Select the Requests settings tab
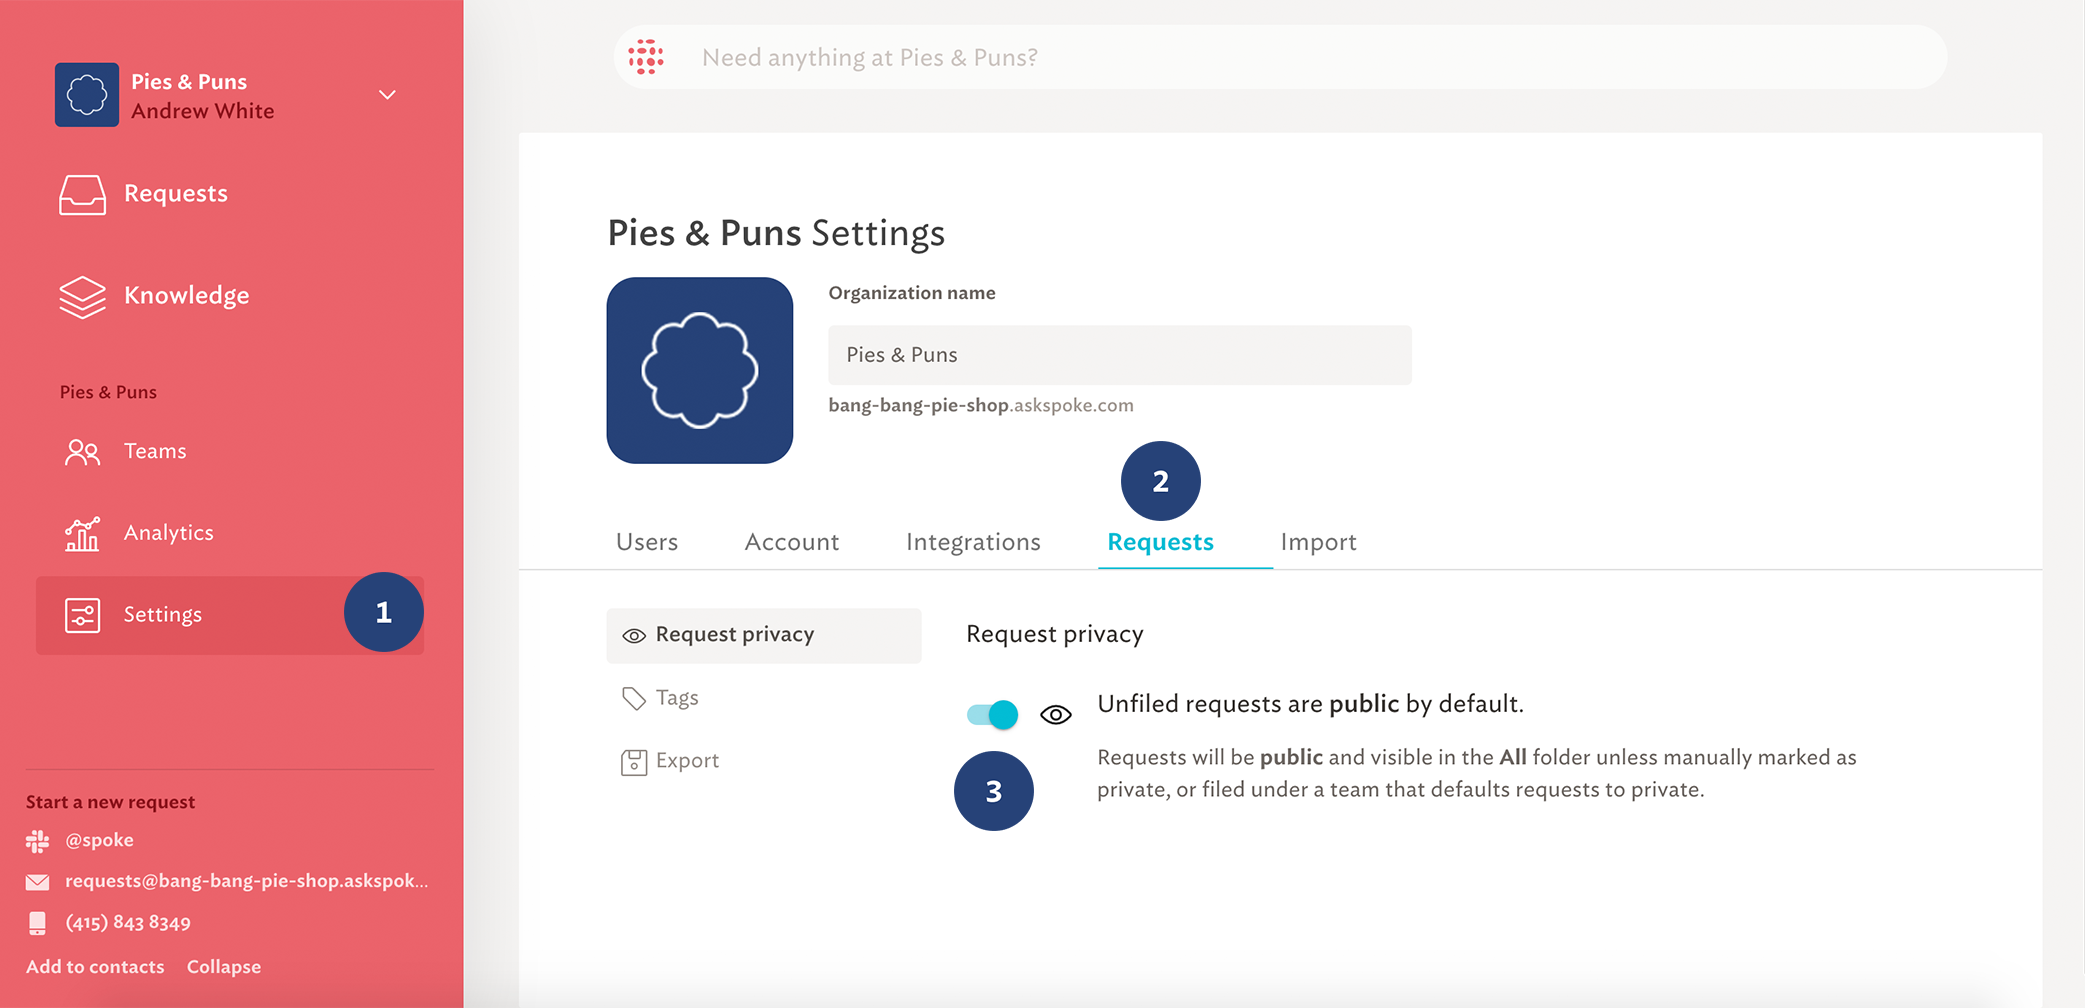The image size is (2085, 1008). (1160, 542)
